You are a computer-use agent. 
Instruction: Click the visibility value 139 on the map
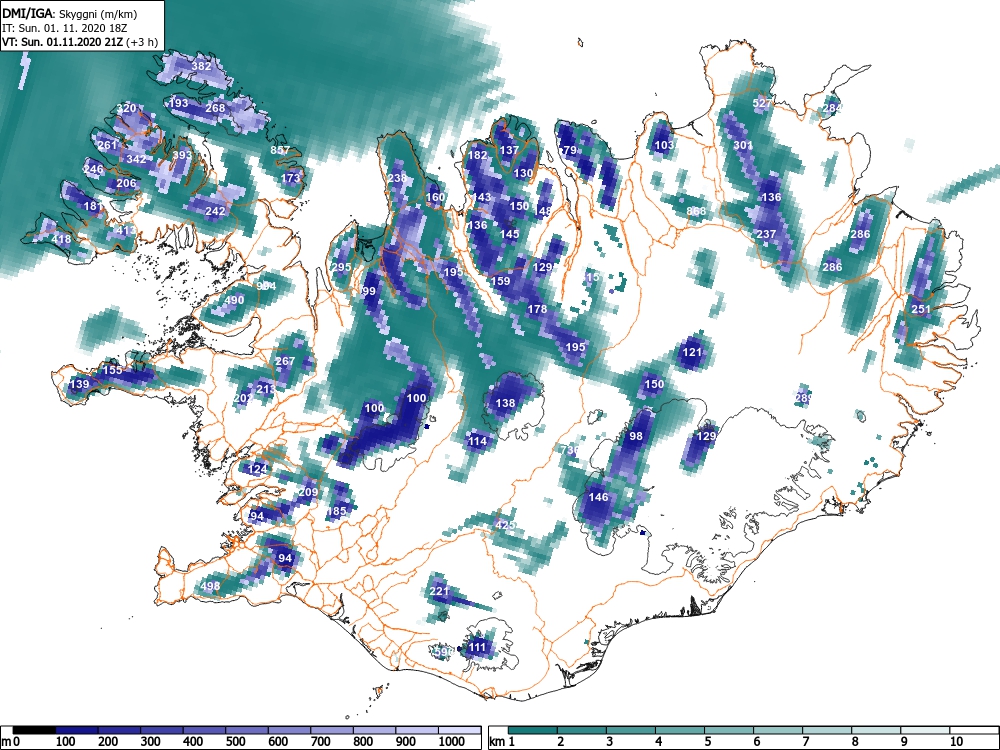click(80, 385)
